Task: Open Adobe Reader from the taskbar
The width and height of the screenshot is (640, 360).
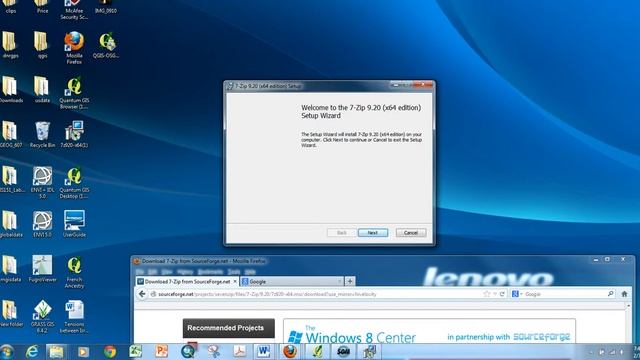Action: [239, 351]
